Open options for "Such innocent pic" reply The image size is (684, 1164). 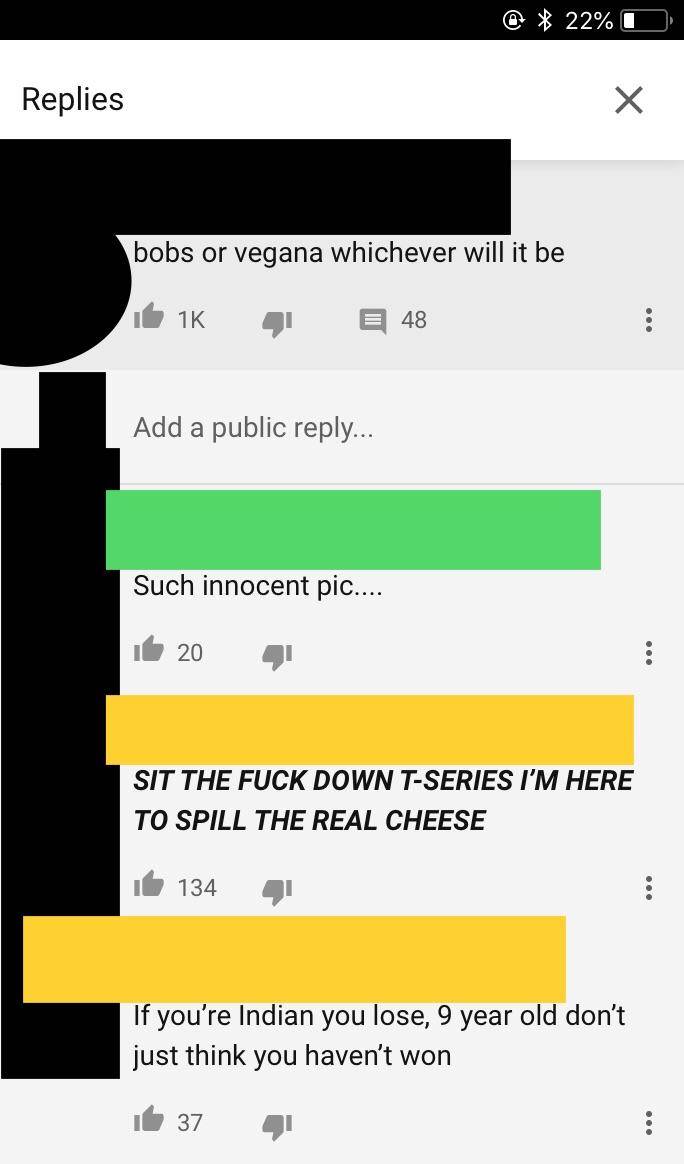649,653
